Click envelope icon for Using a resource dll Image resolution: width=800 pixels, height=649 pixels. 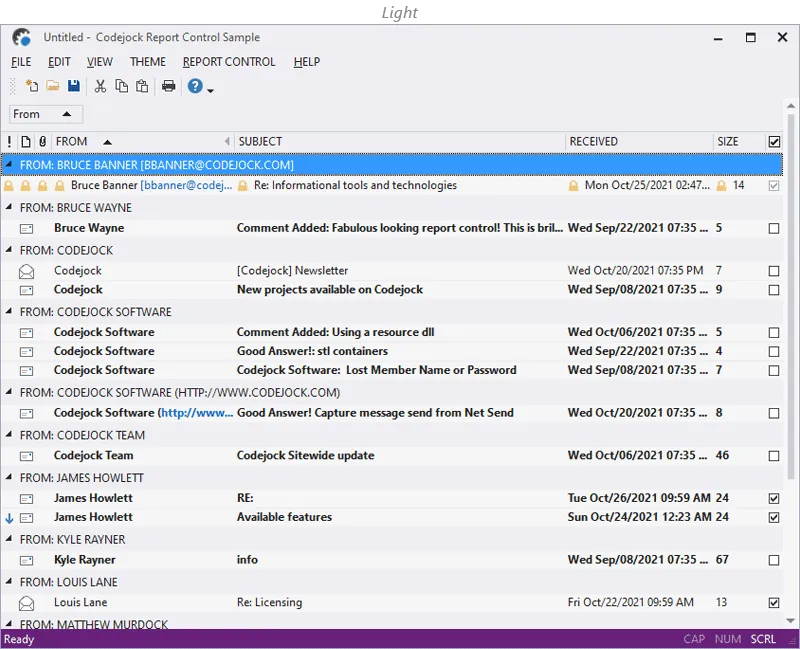(27, 333)
